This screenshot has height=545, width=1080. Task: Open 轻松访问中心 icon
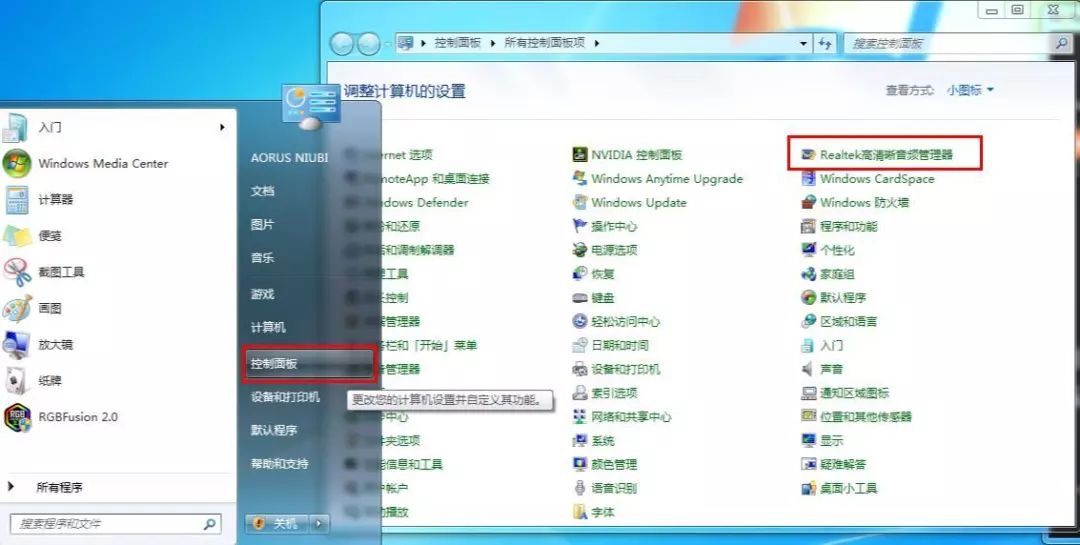579,321
